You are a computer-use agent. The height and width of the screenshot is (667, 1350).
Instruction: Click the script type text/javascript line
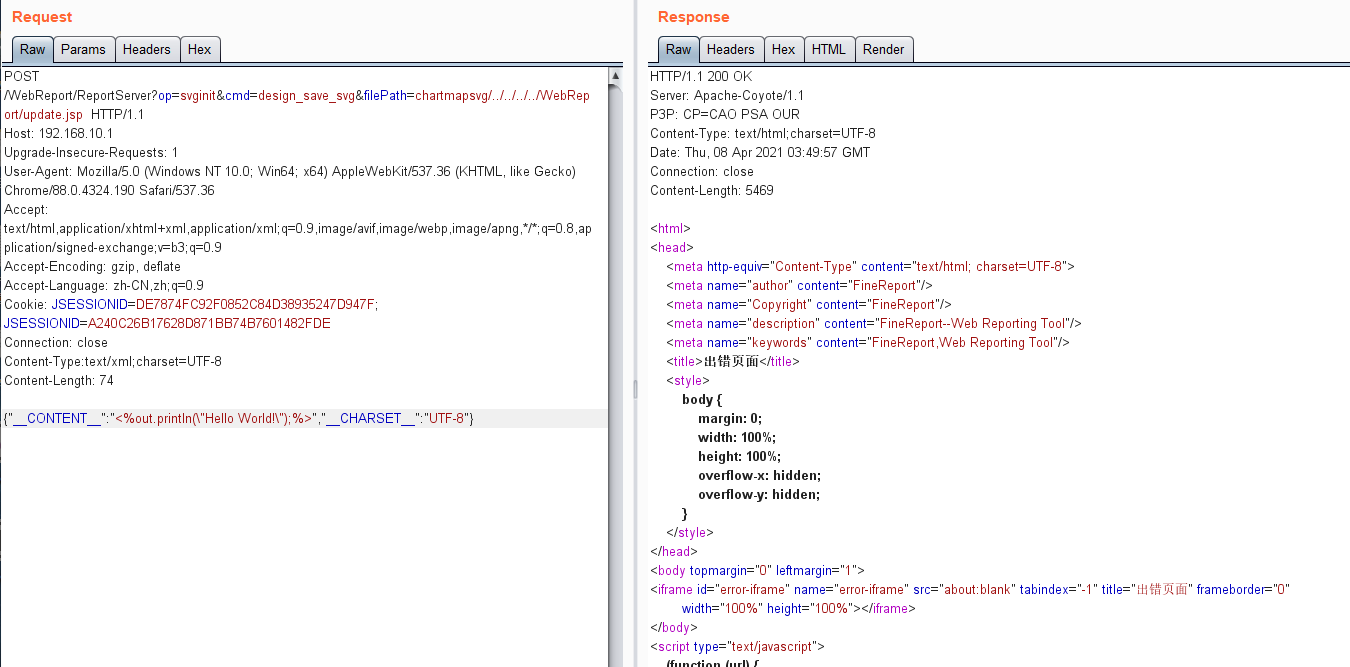click(x=737, y=646)
